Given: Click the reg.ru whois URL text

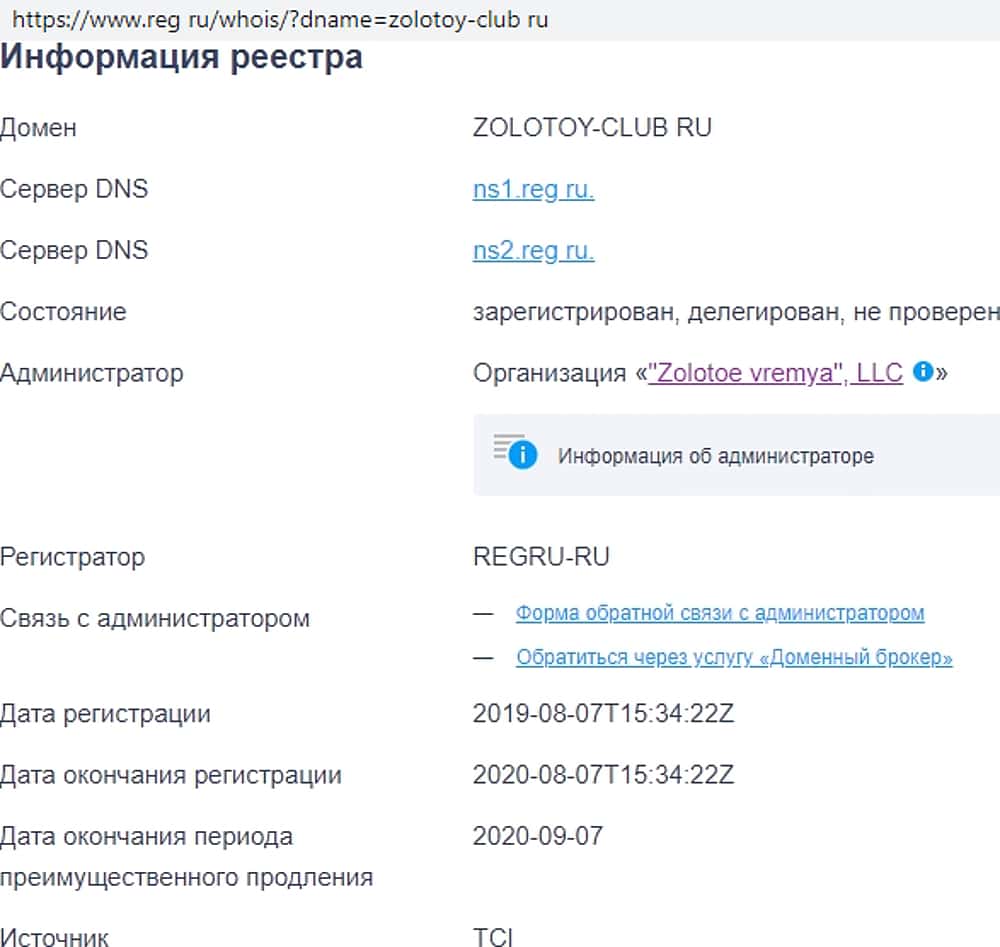Looking at the screenshot, I should pyautogui.click(x=280, y=20).
